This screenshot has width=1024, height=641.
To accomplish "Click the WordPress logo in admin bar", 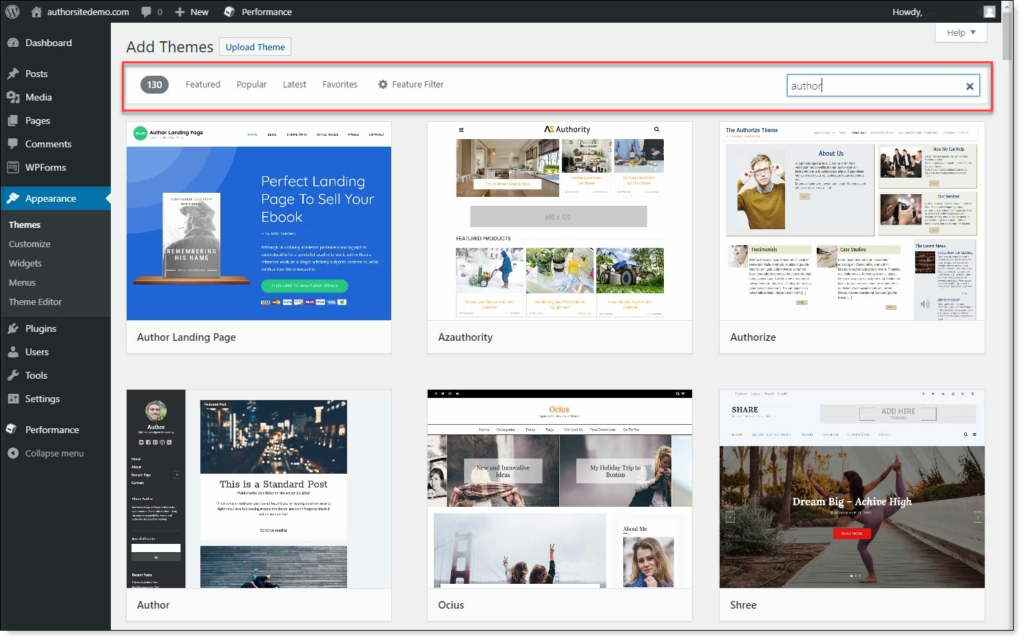I will click(x=13, y=12).
